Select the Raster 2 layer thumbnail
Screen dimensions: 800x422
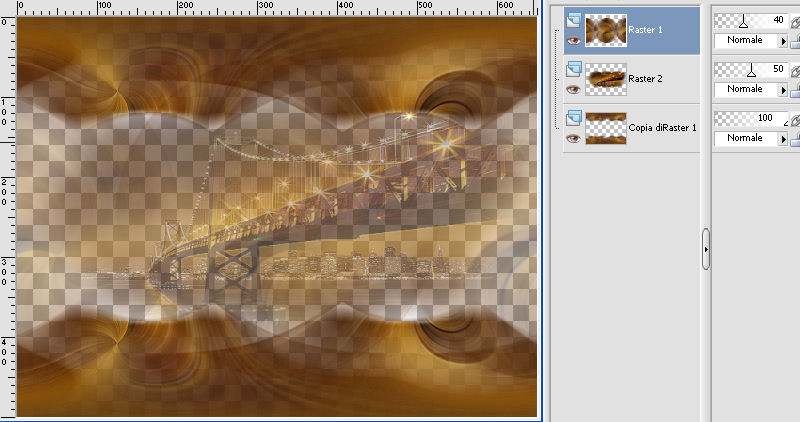pos(606,79)
